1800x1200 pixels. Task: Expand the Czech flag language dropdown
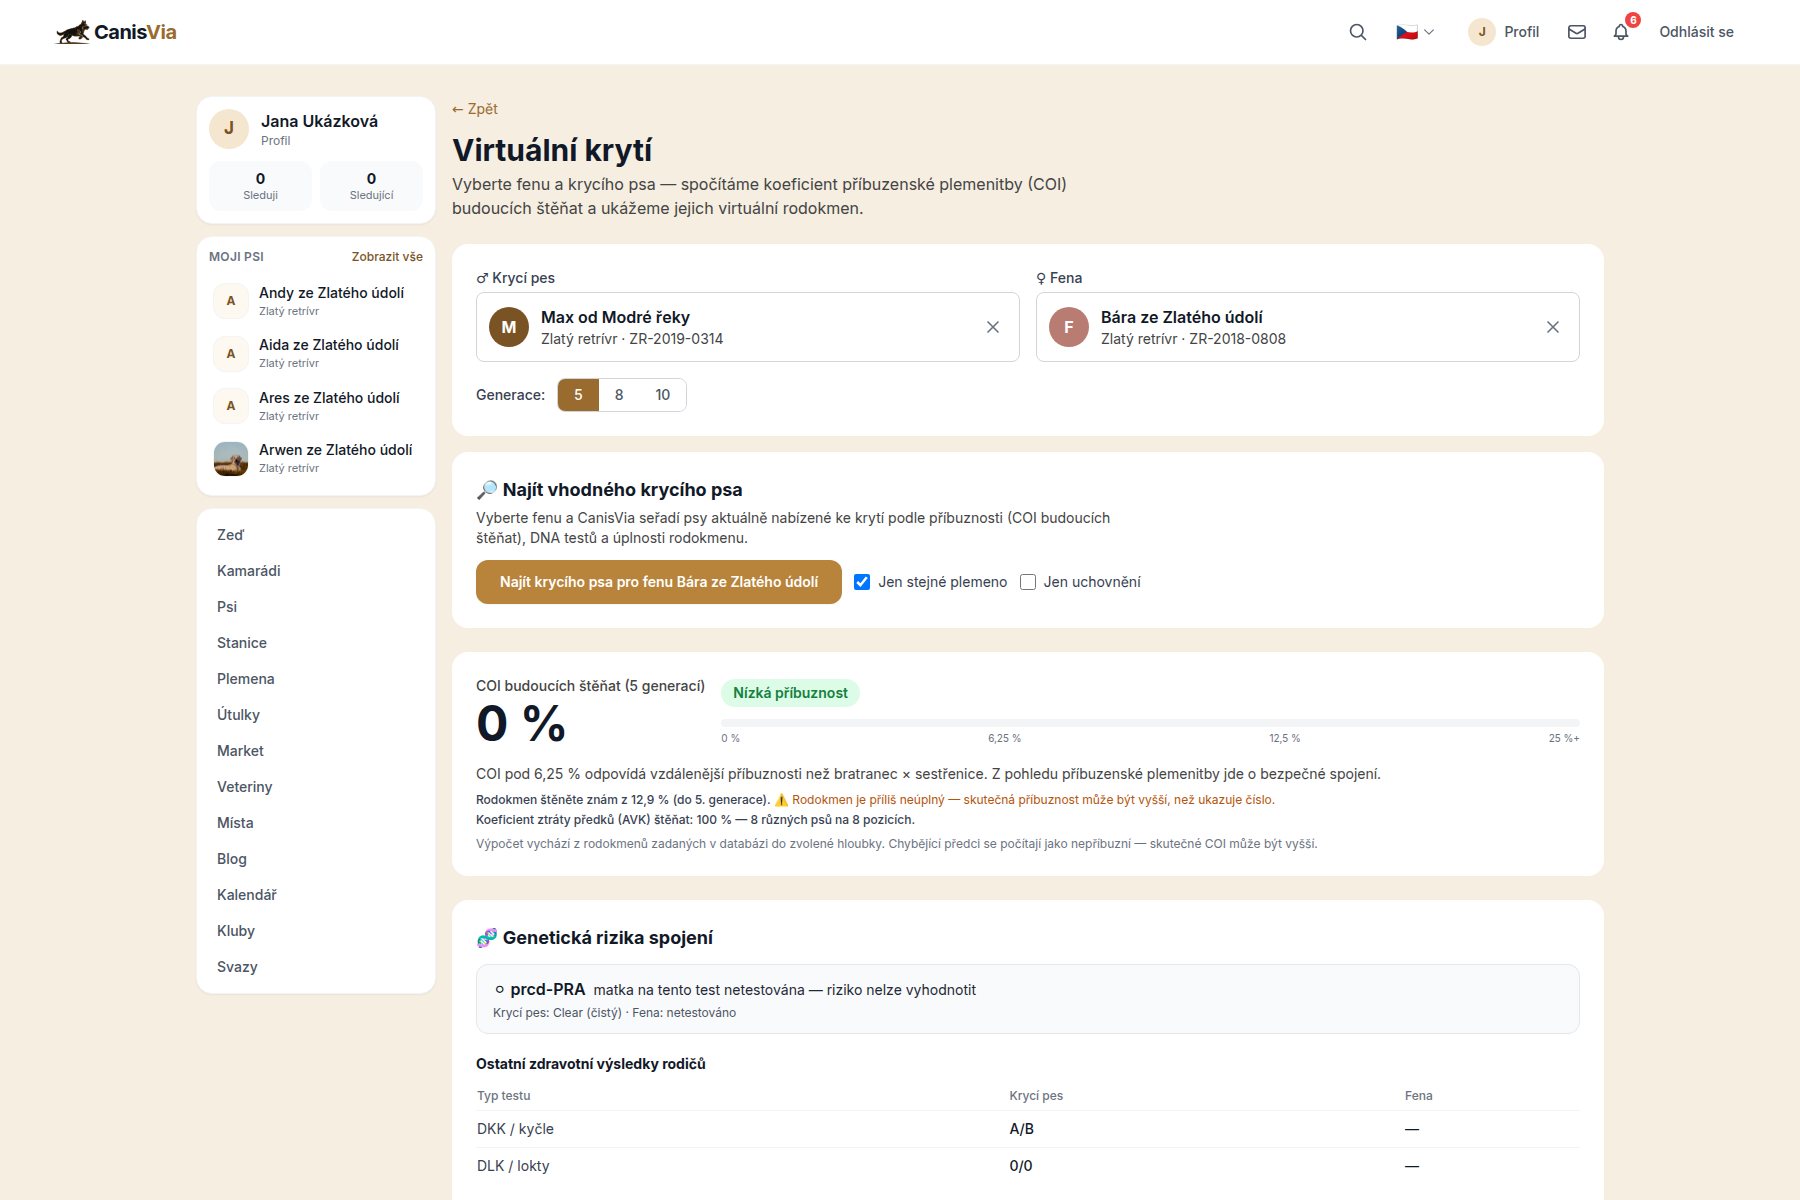1415,32
